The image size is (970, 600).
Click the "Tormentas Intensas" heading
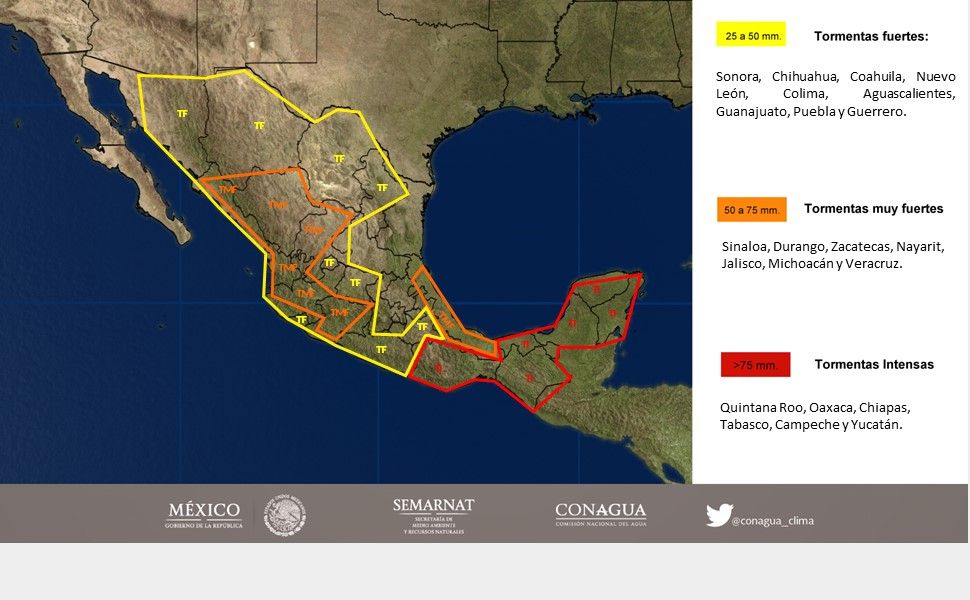point(874,364)
